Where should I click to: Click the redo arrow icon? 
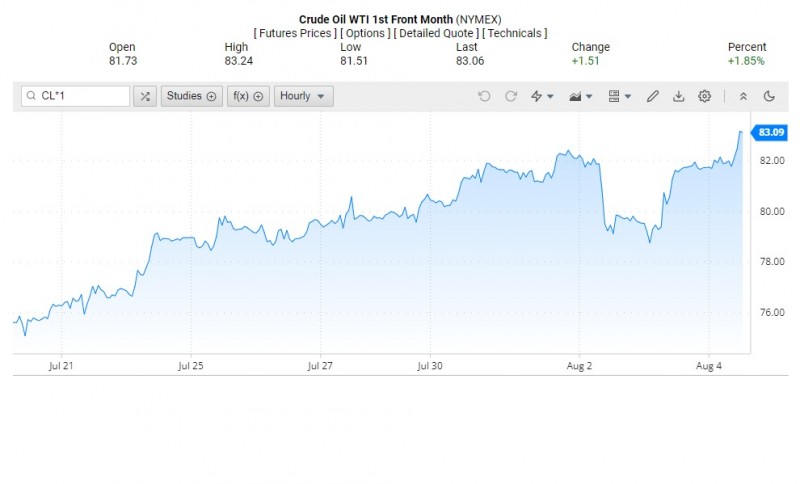click(511, 96)
